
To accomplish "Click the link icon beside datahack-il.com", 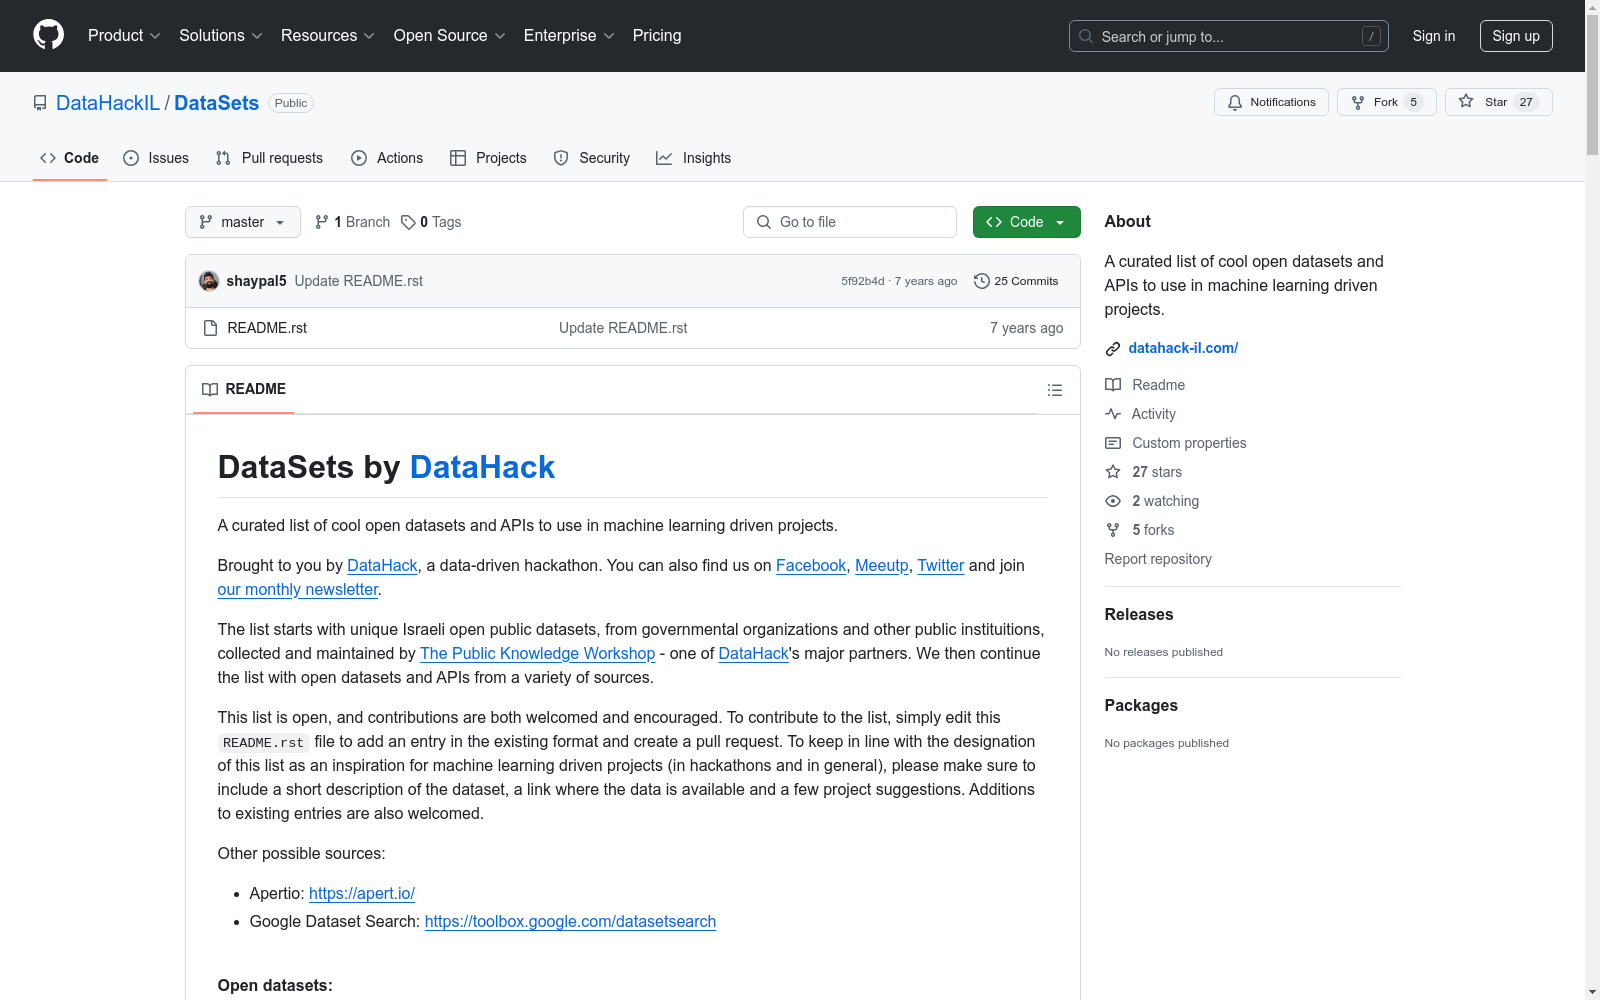I will pos(1113,349).
